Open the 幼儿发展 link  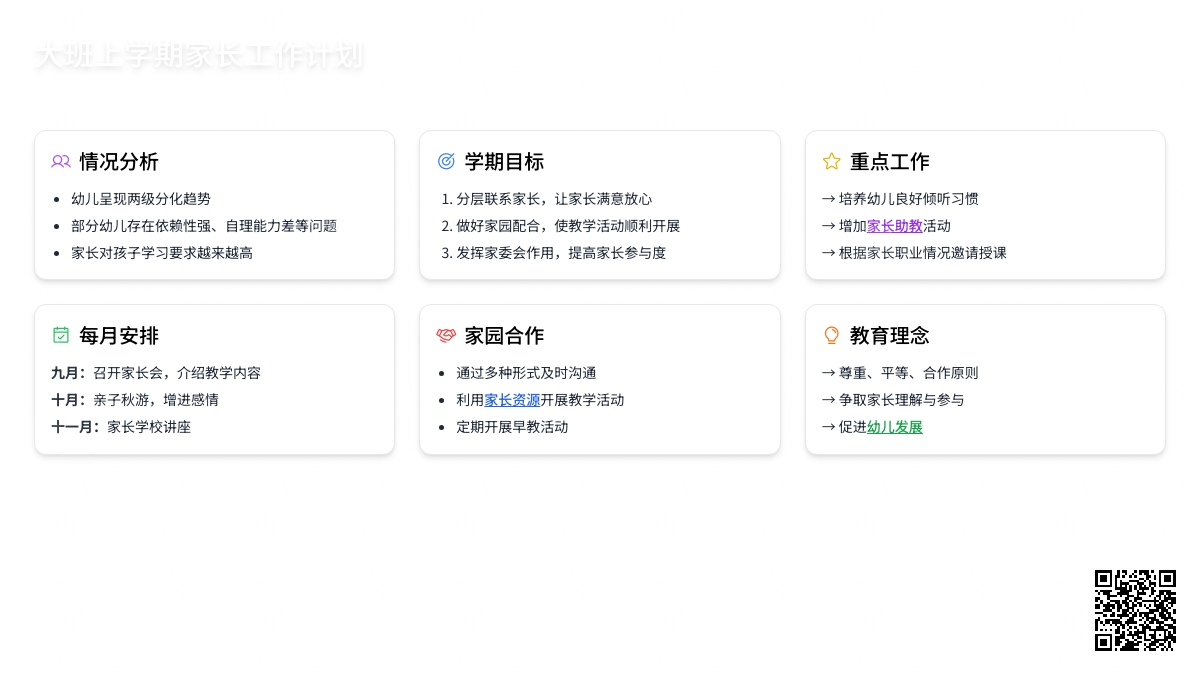click(895, 427)
